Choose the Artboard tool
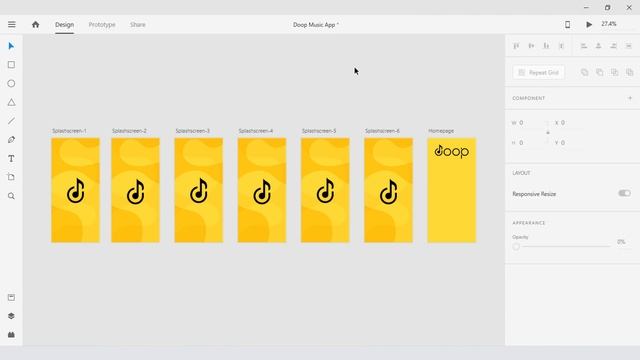This screenshot has width=640, height=360. 11,177
